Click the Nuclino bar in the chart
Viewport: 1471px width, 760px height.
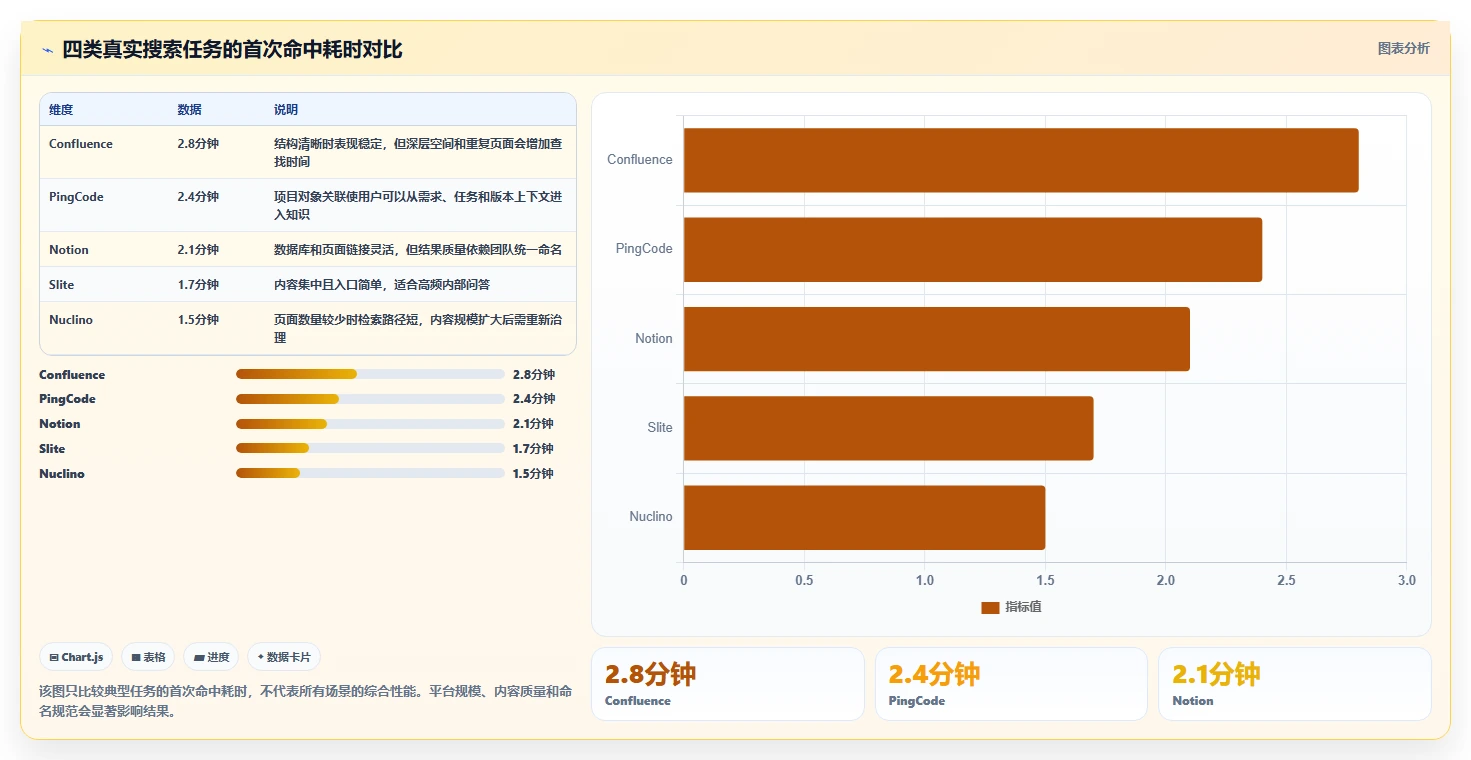[864, 517]
